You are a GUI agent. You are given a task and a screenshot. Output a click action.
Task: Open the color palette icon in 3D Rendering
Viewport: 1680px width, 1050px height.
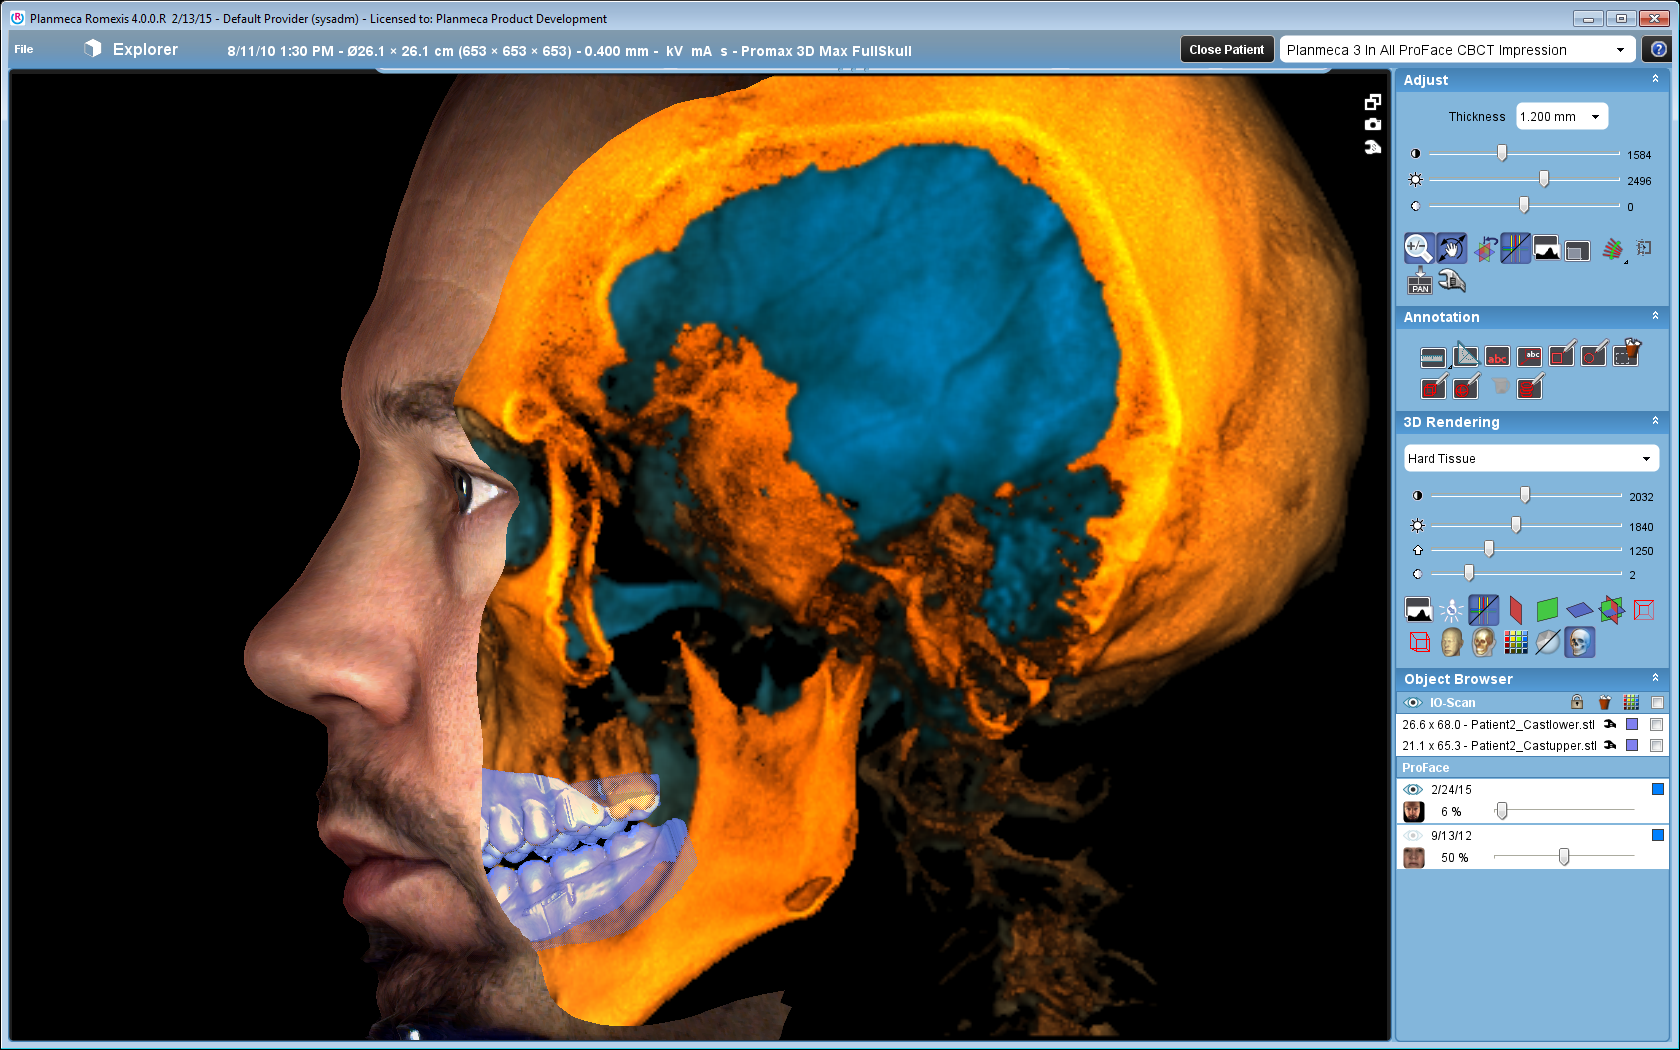1516,642
